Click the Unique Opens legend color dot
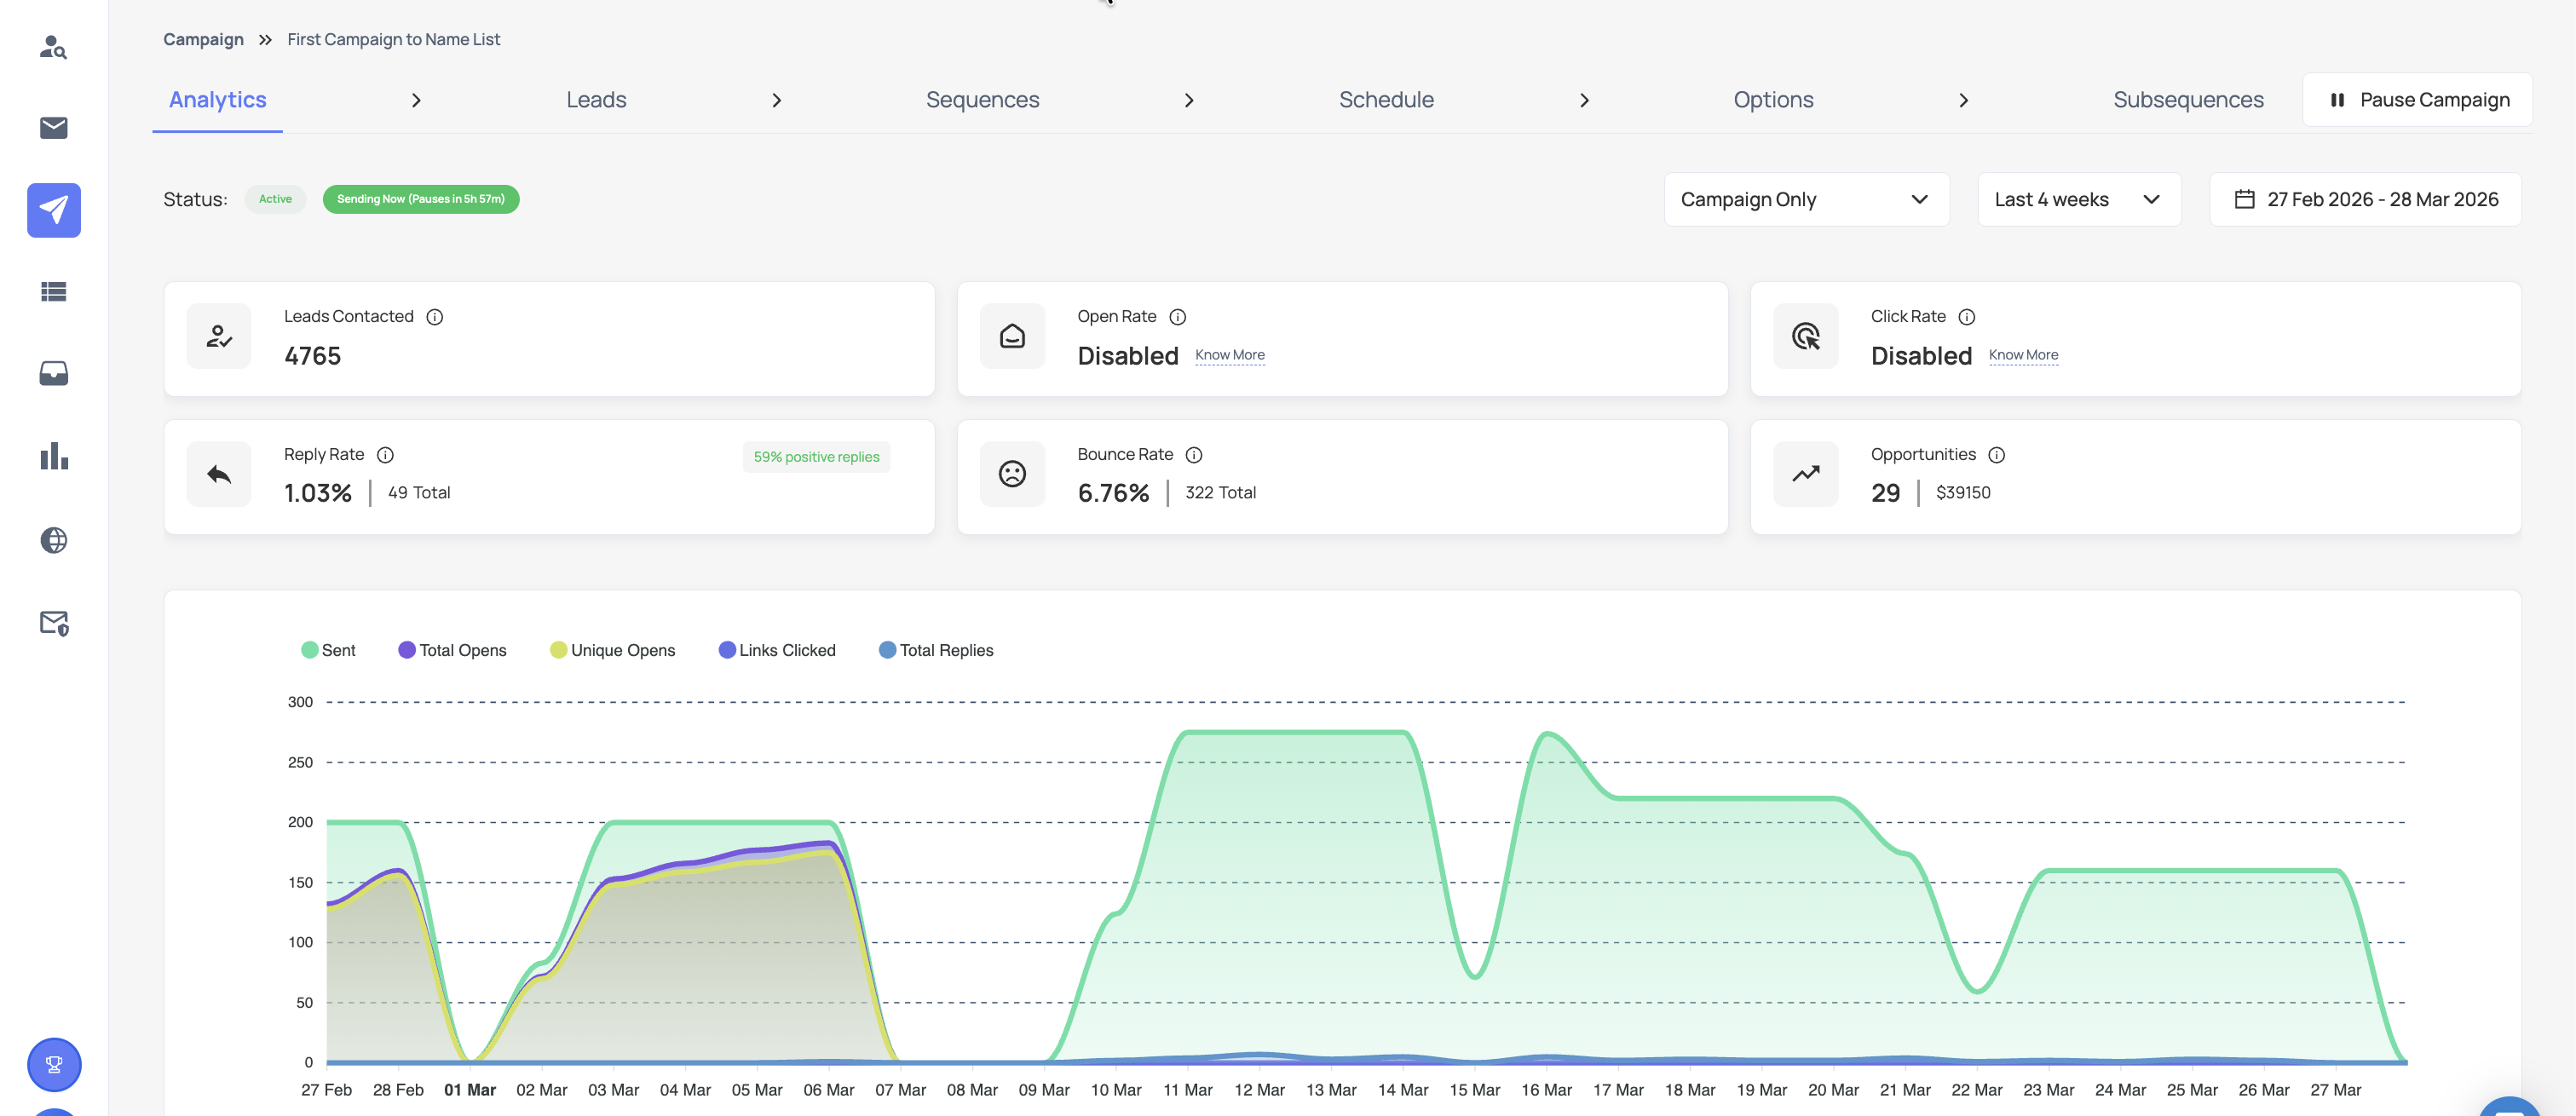The width and height of the screenshot is (2576, 1116). click(x=558, y=650)
